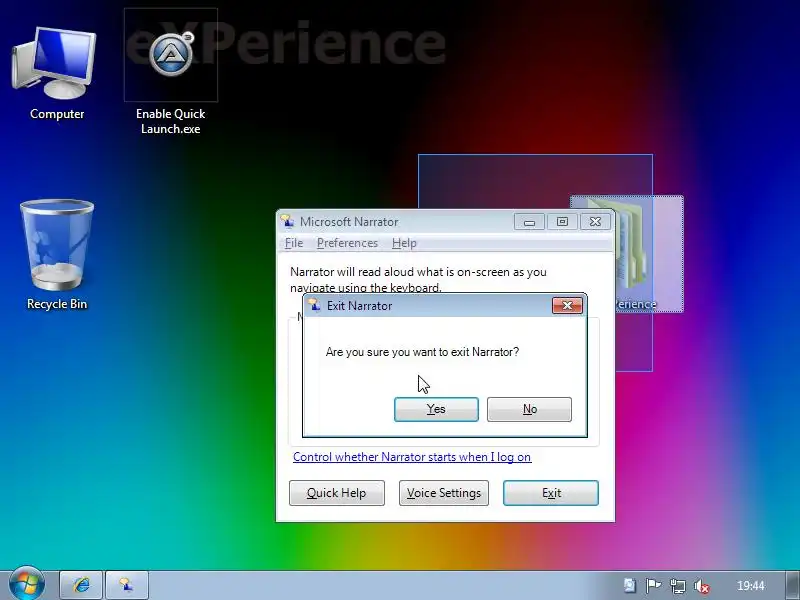Click the document tray icon beside the flag
This screenshot has width=800, height=600.
[630, 586]
